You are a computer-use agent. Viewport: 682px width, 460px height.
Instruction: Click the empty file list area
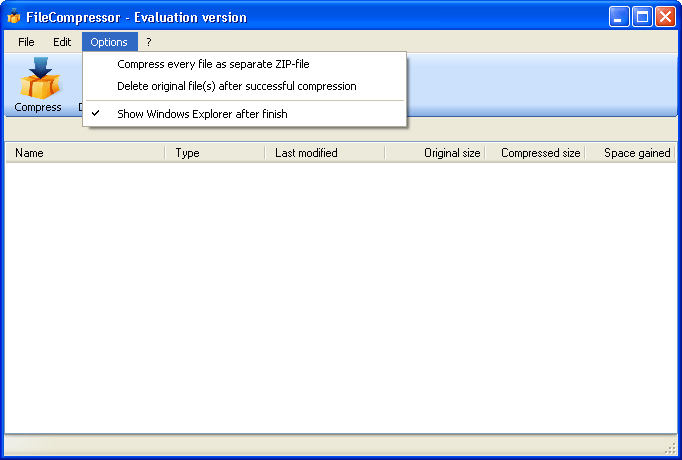(340, 300)
